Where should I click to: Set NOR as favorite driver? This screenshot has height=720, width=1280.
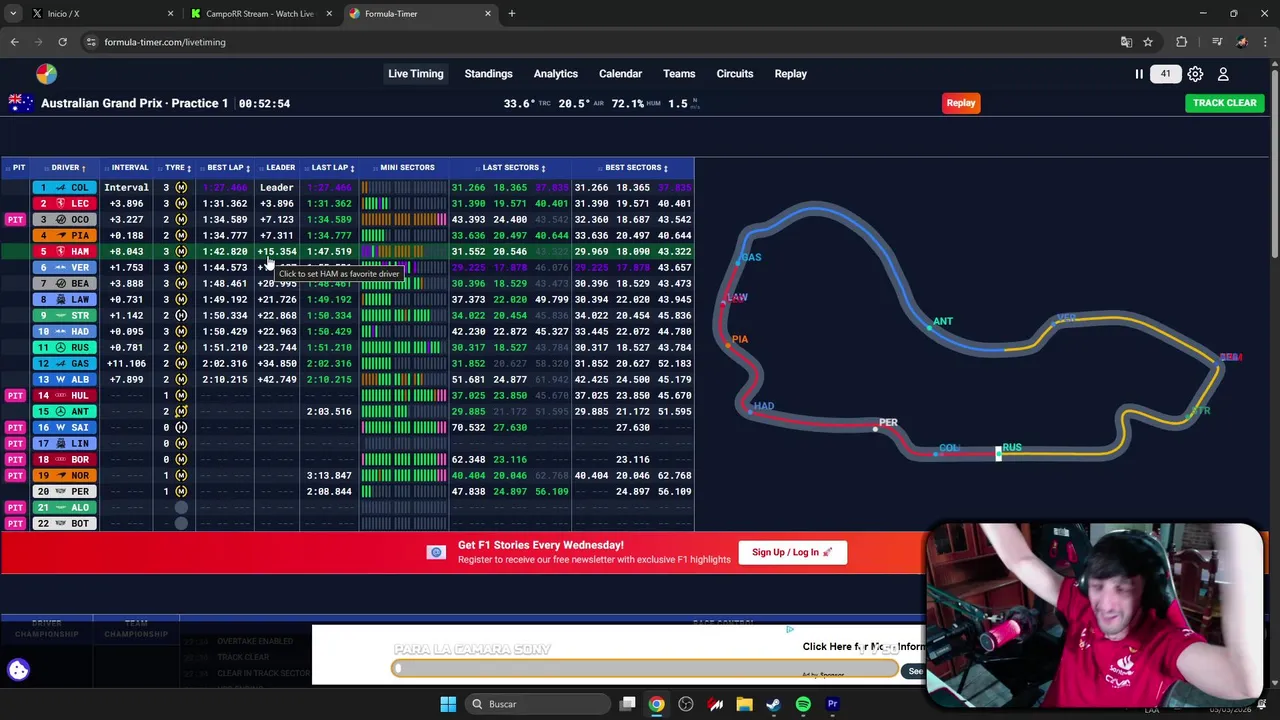pos(65,475)
